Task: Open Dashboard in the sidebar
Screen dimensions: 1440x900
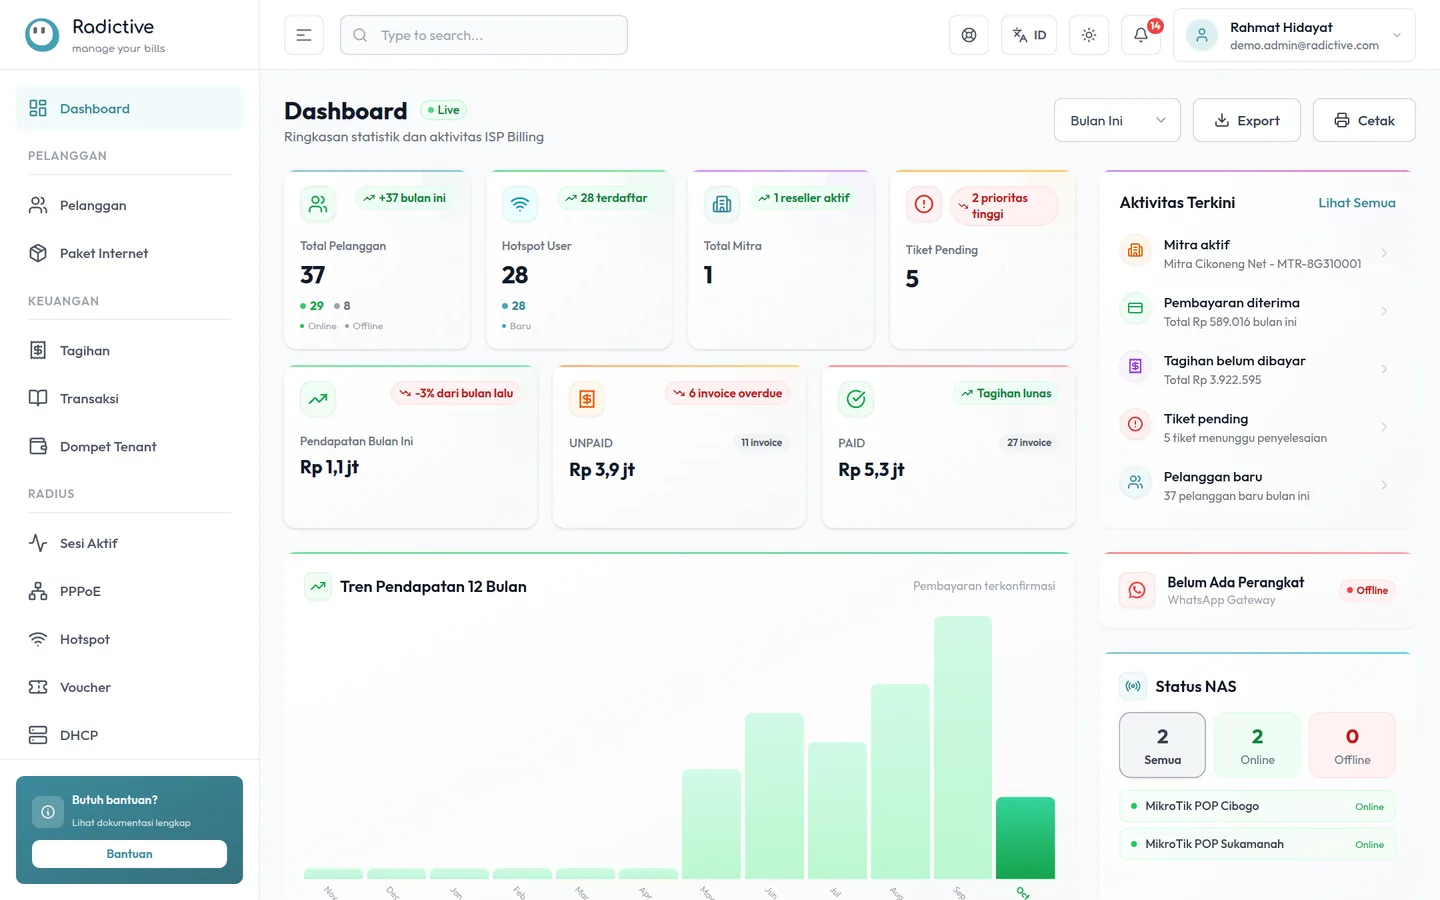Action: point(129,108)
